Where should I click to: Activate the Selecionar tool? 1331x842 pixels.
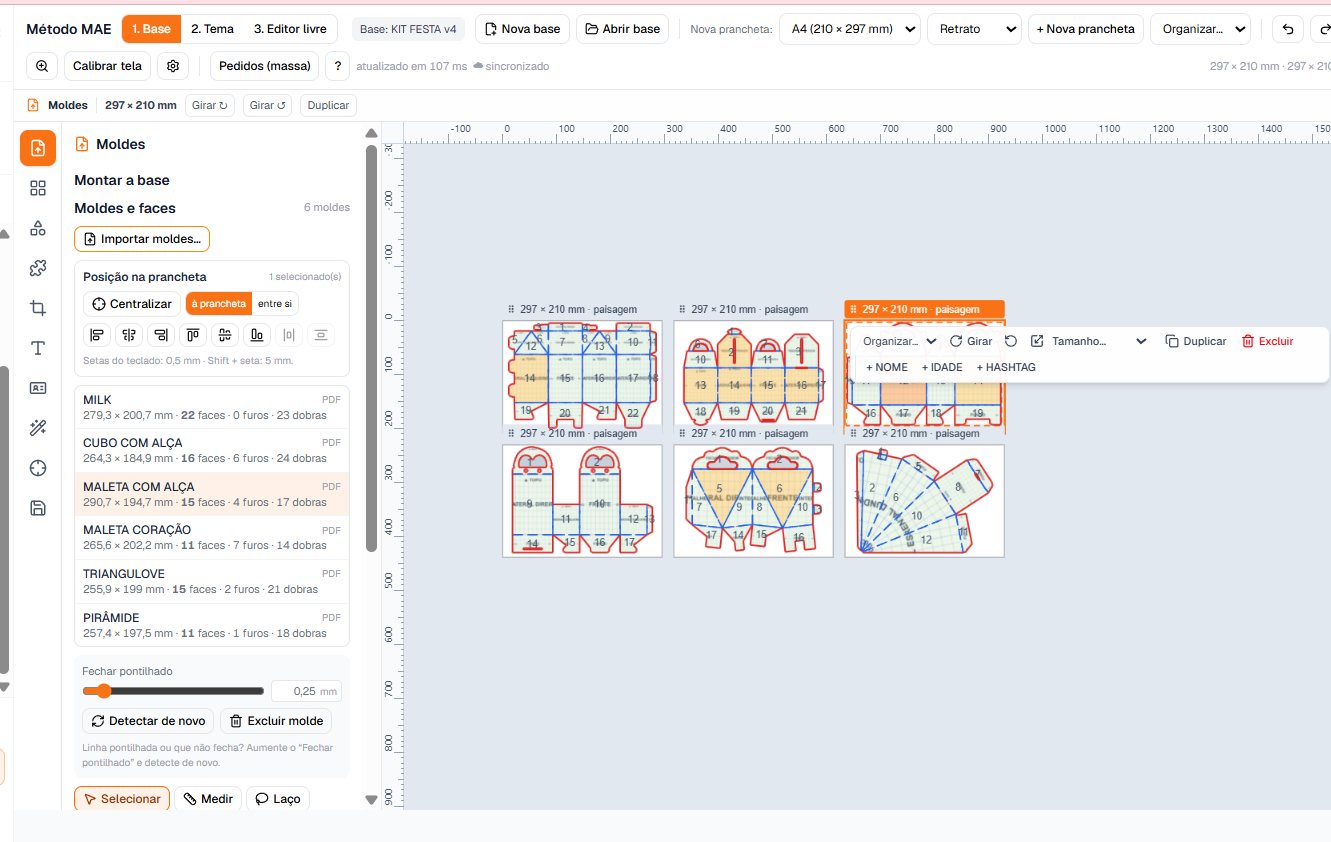pyautogui.click(x=122, y=799)
